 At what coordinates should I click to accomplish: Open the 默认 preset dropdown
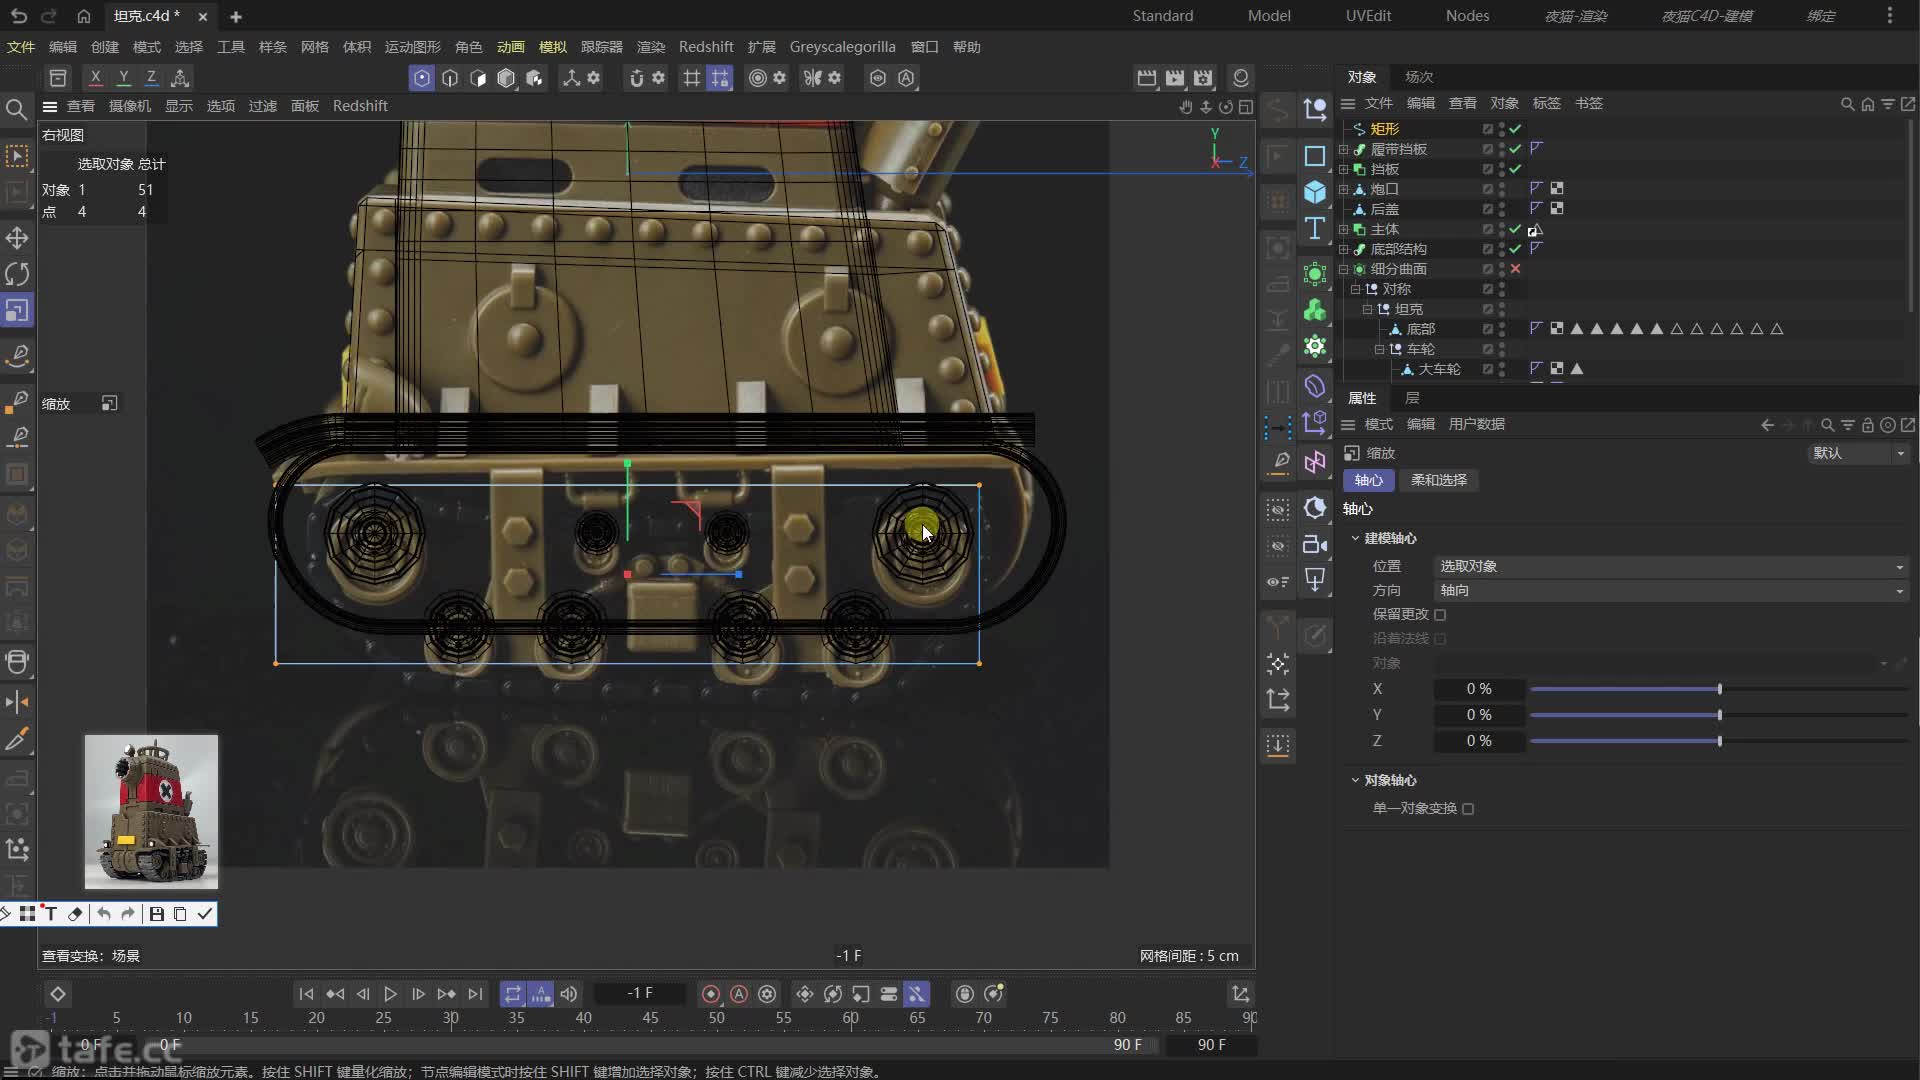(x=1859, y=453)
